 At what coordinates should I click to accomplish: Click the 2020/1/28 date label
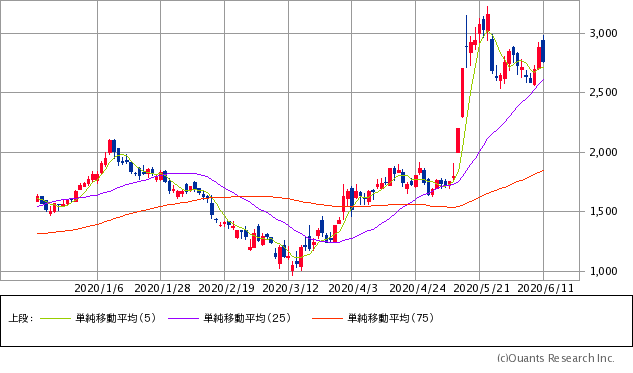pos(162,288)
